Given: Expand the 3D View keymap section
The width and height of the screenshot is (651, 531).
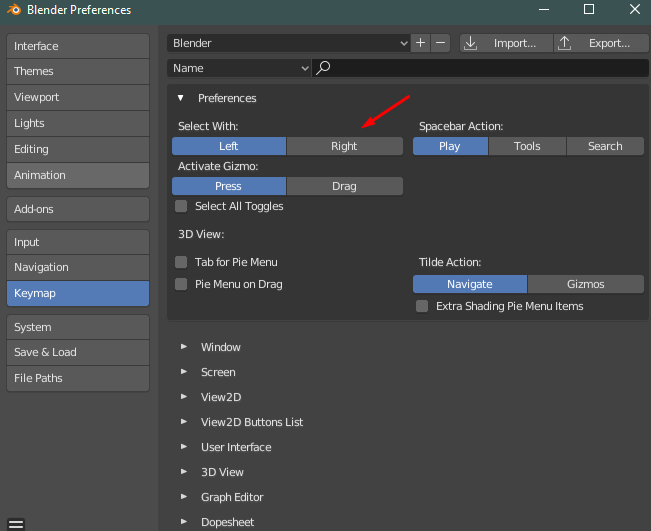Looking at the screenshot, I should [184, 472].
